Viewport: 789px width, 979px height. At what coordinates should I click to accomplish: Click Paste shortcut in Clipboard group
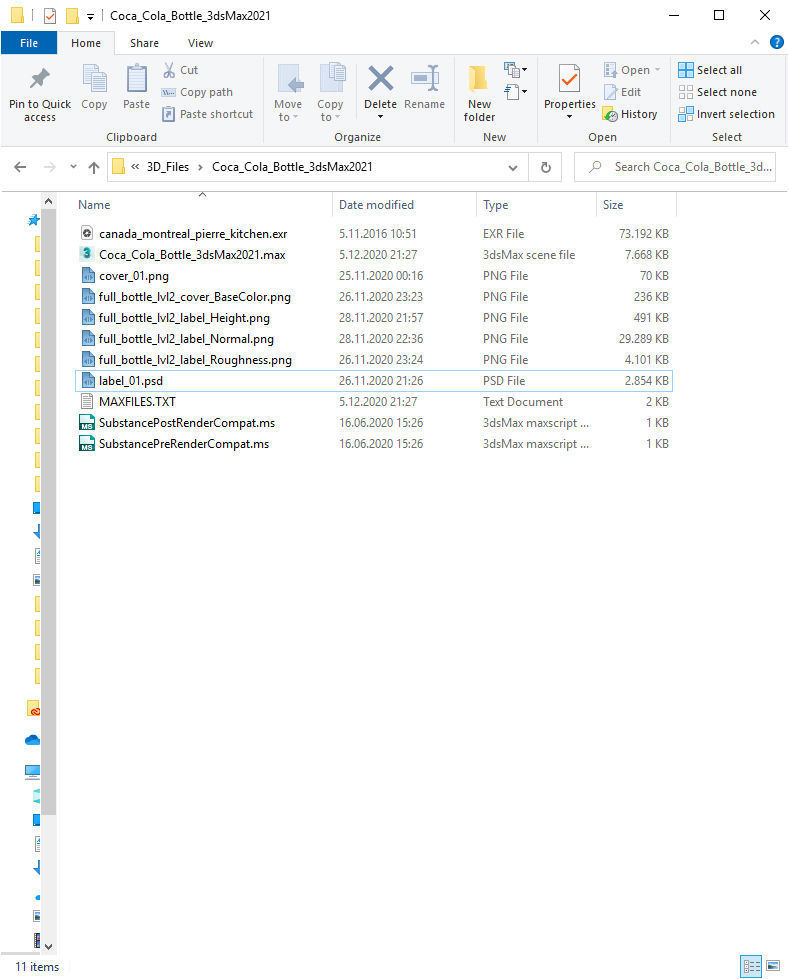tap(207, 114)
